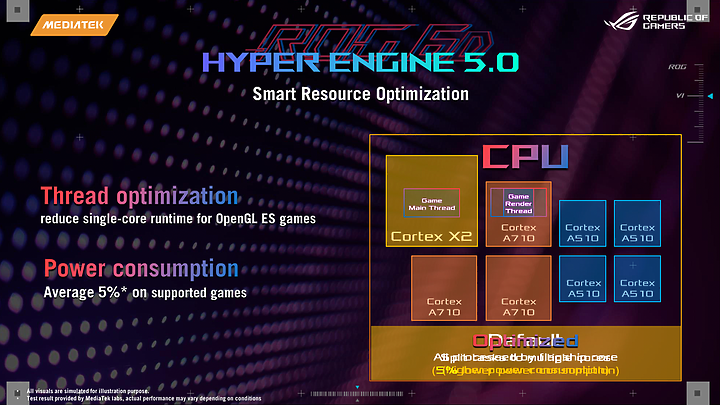Select the Republic of Gamers wordmark

point(675,22)
